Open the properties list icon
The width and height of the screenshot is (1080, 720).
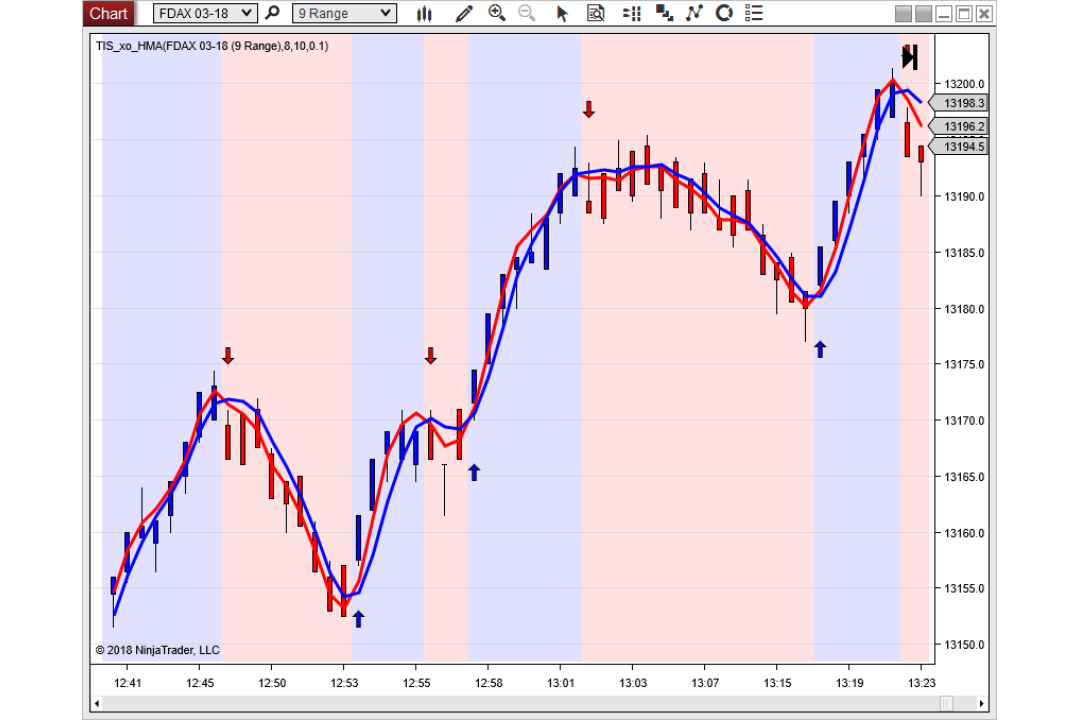point(754,13)
